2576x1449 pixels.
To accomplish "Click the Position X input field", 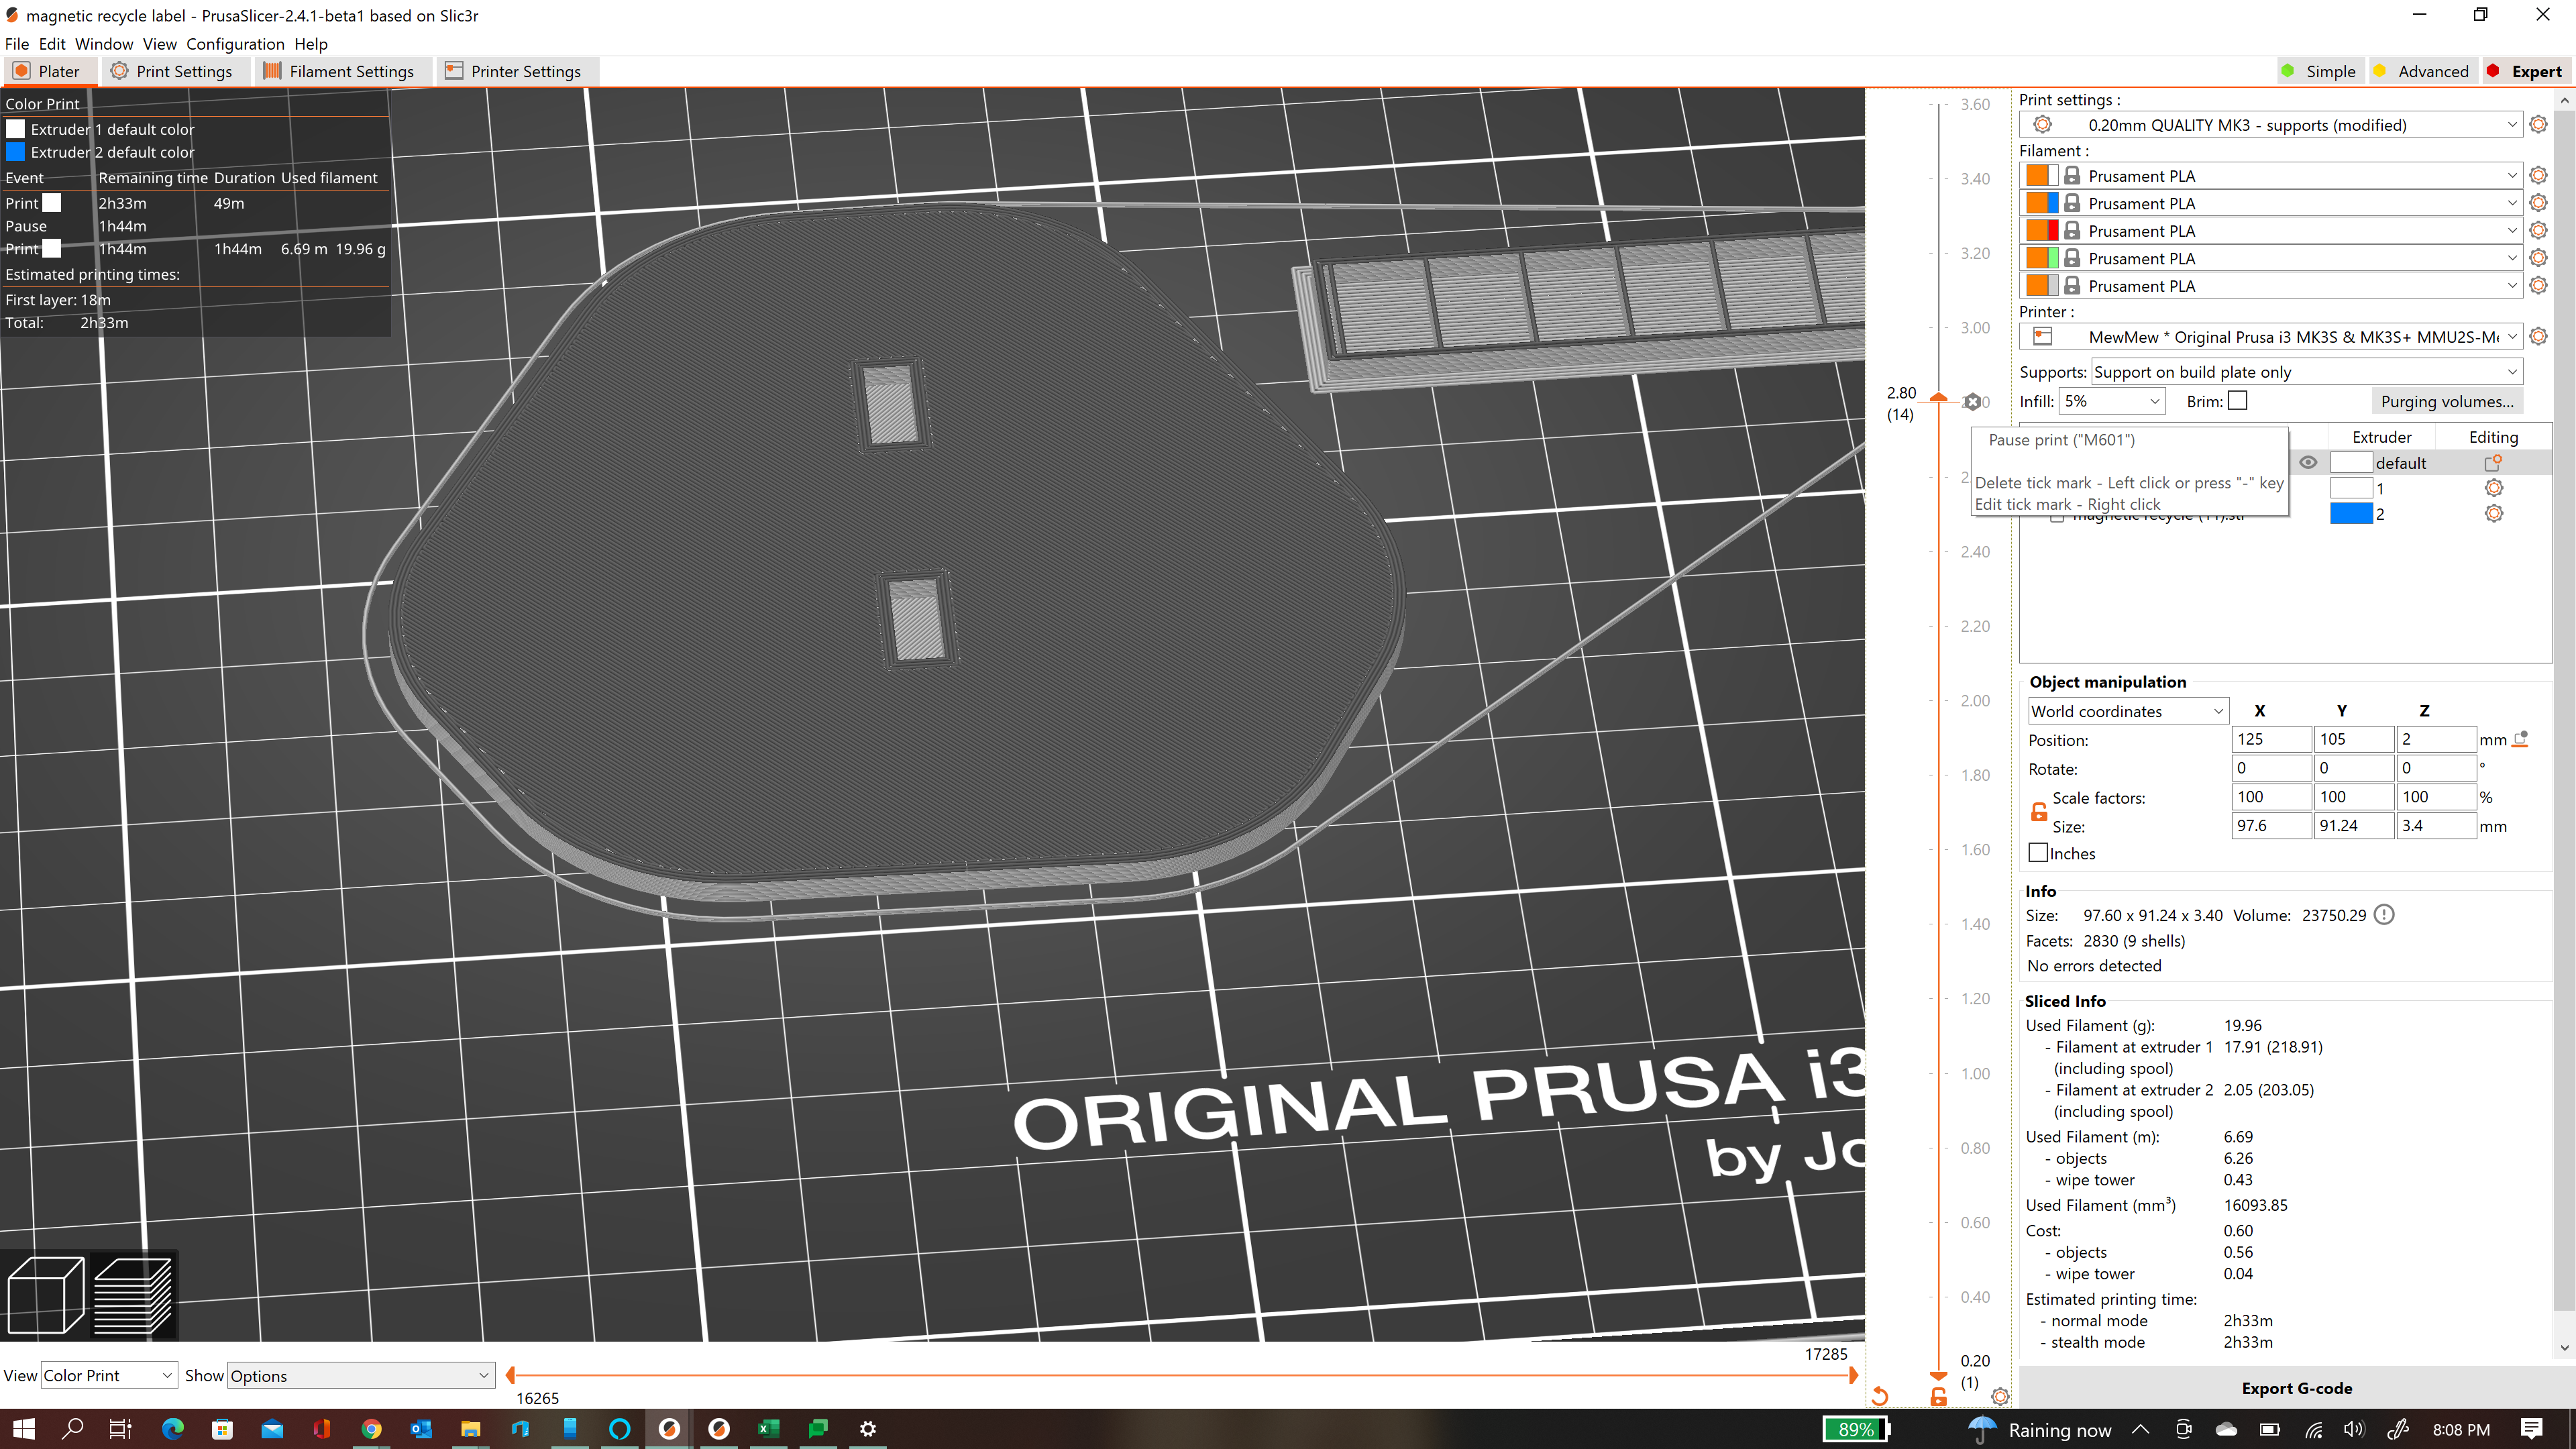I will click(2271, 739).
